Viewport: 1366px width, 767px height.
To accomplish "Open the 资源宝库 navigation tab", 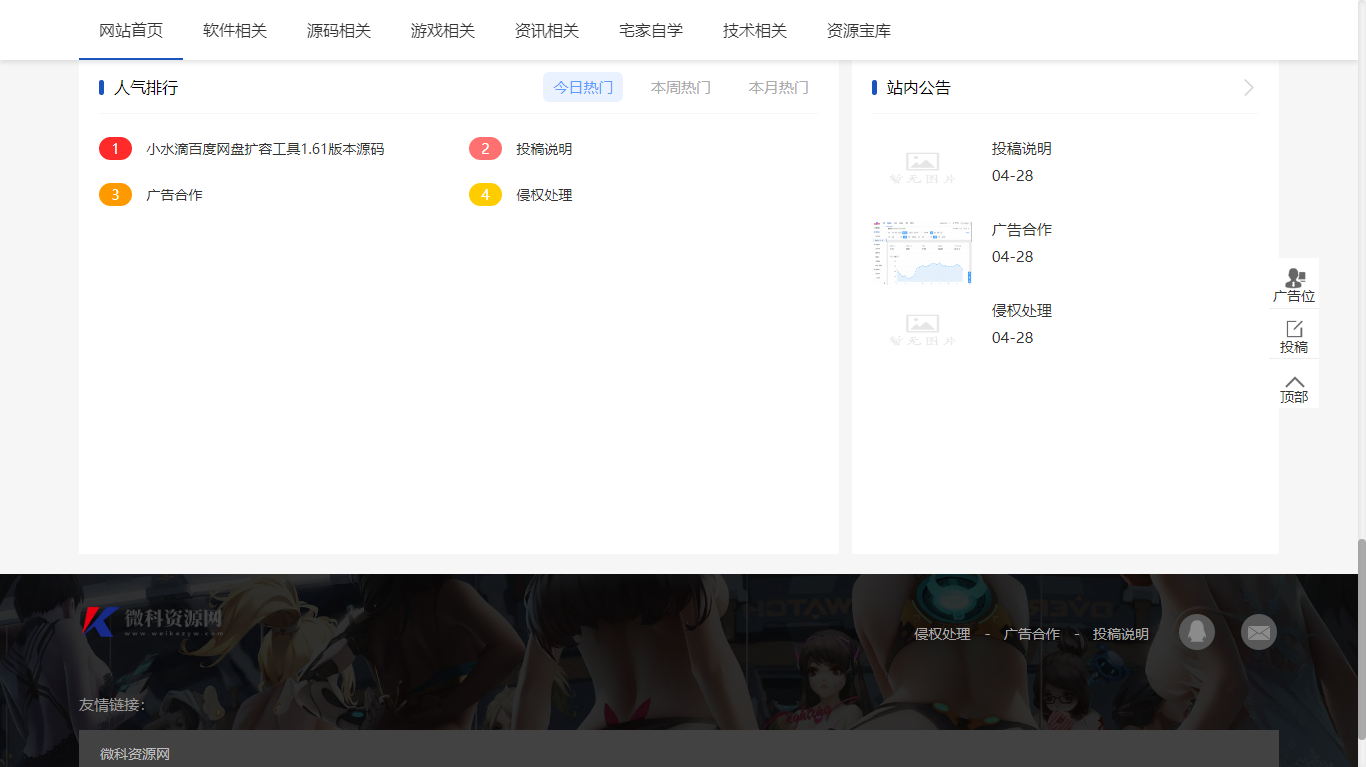I will 859,30.
